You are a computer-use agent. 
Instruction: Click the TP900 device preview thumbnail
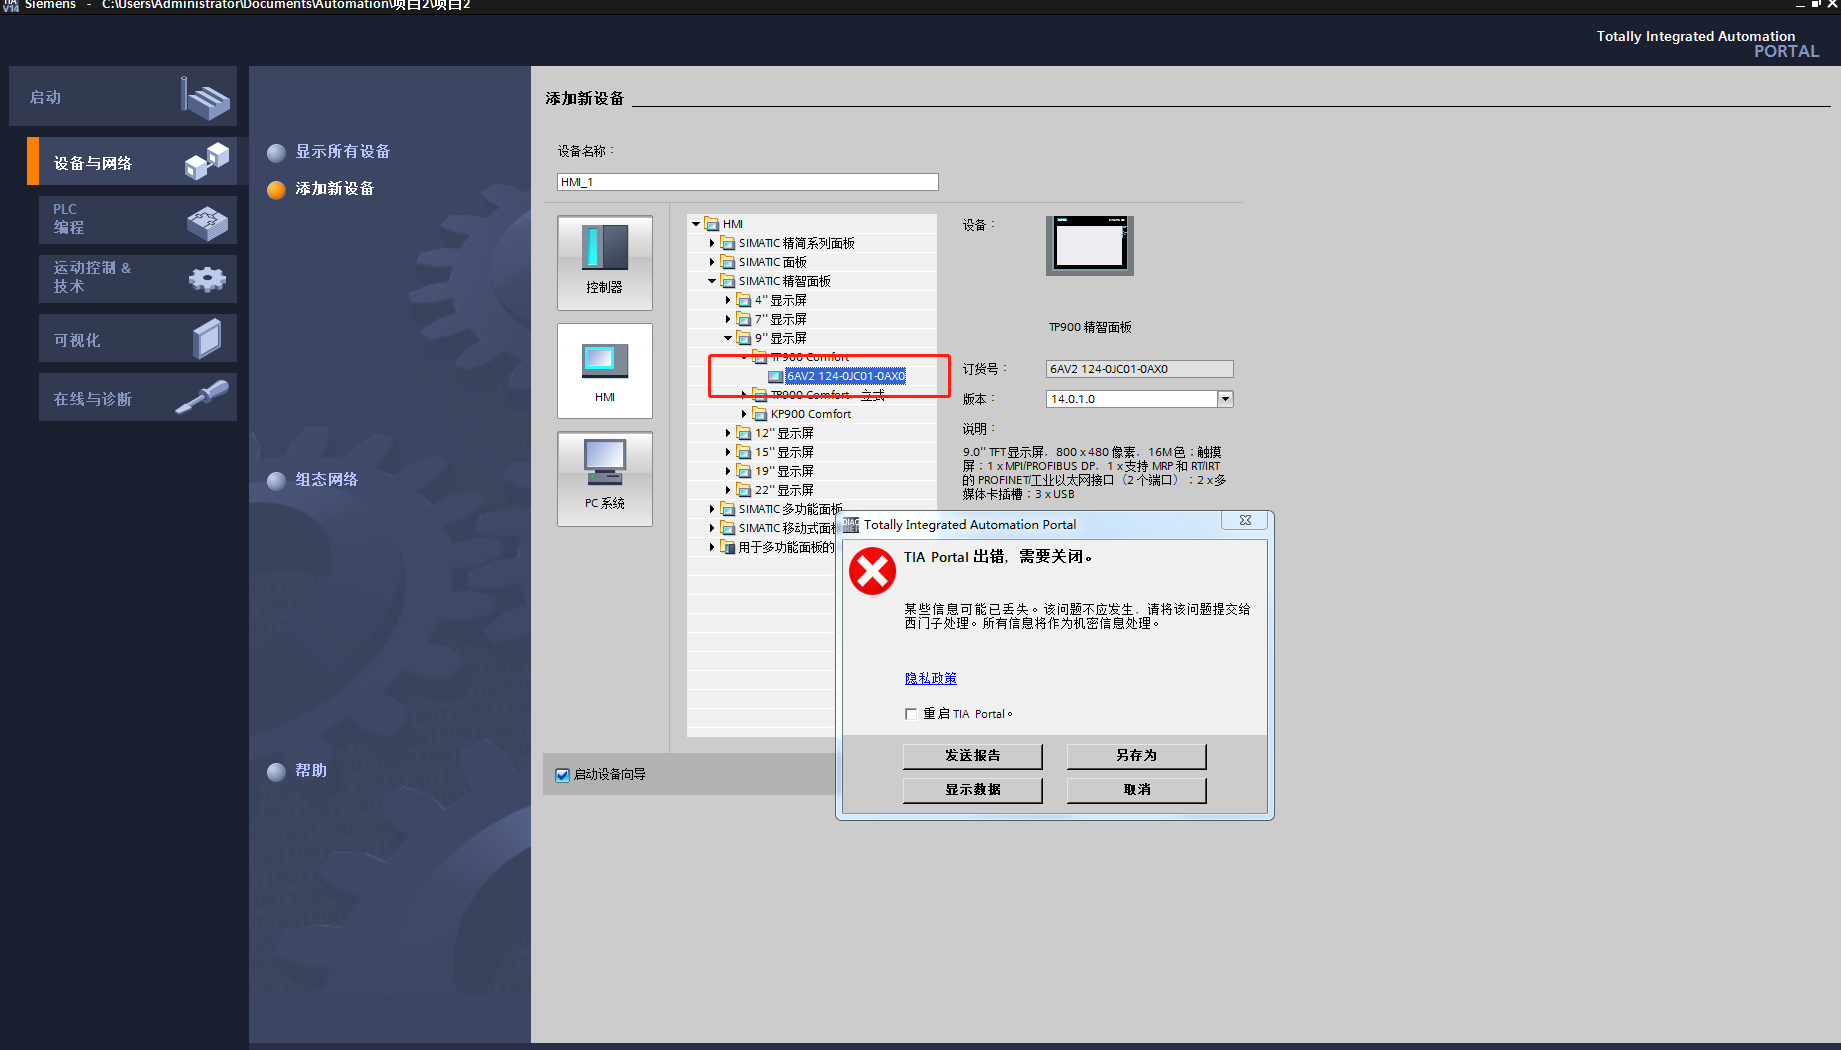[x=1089, y=245]
